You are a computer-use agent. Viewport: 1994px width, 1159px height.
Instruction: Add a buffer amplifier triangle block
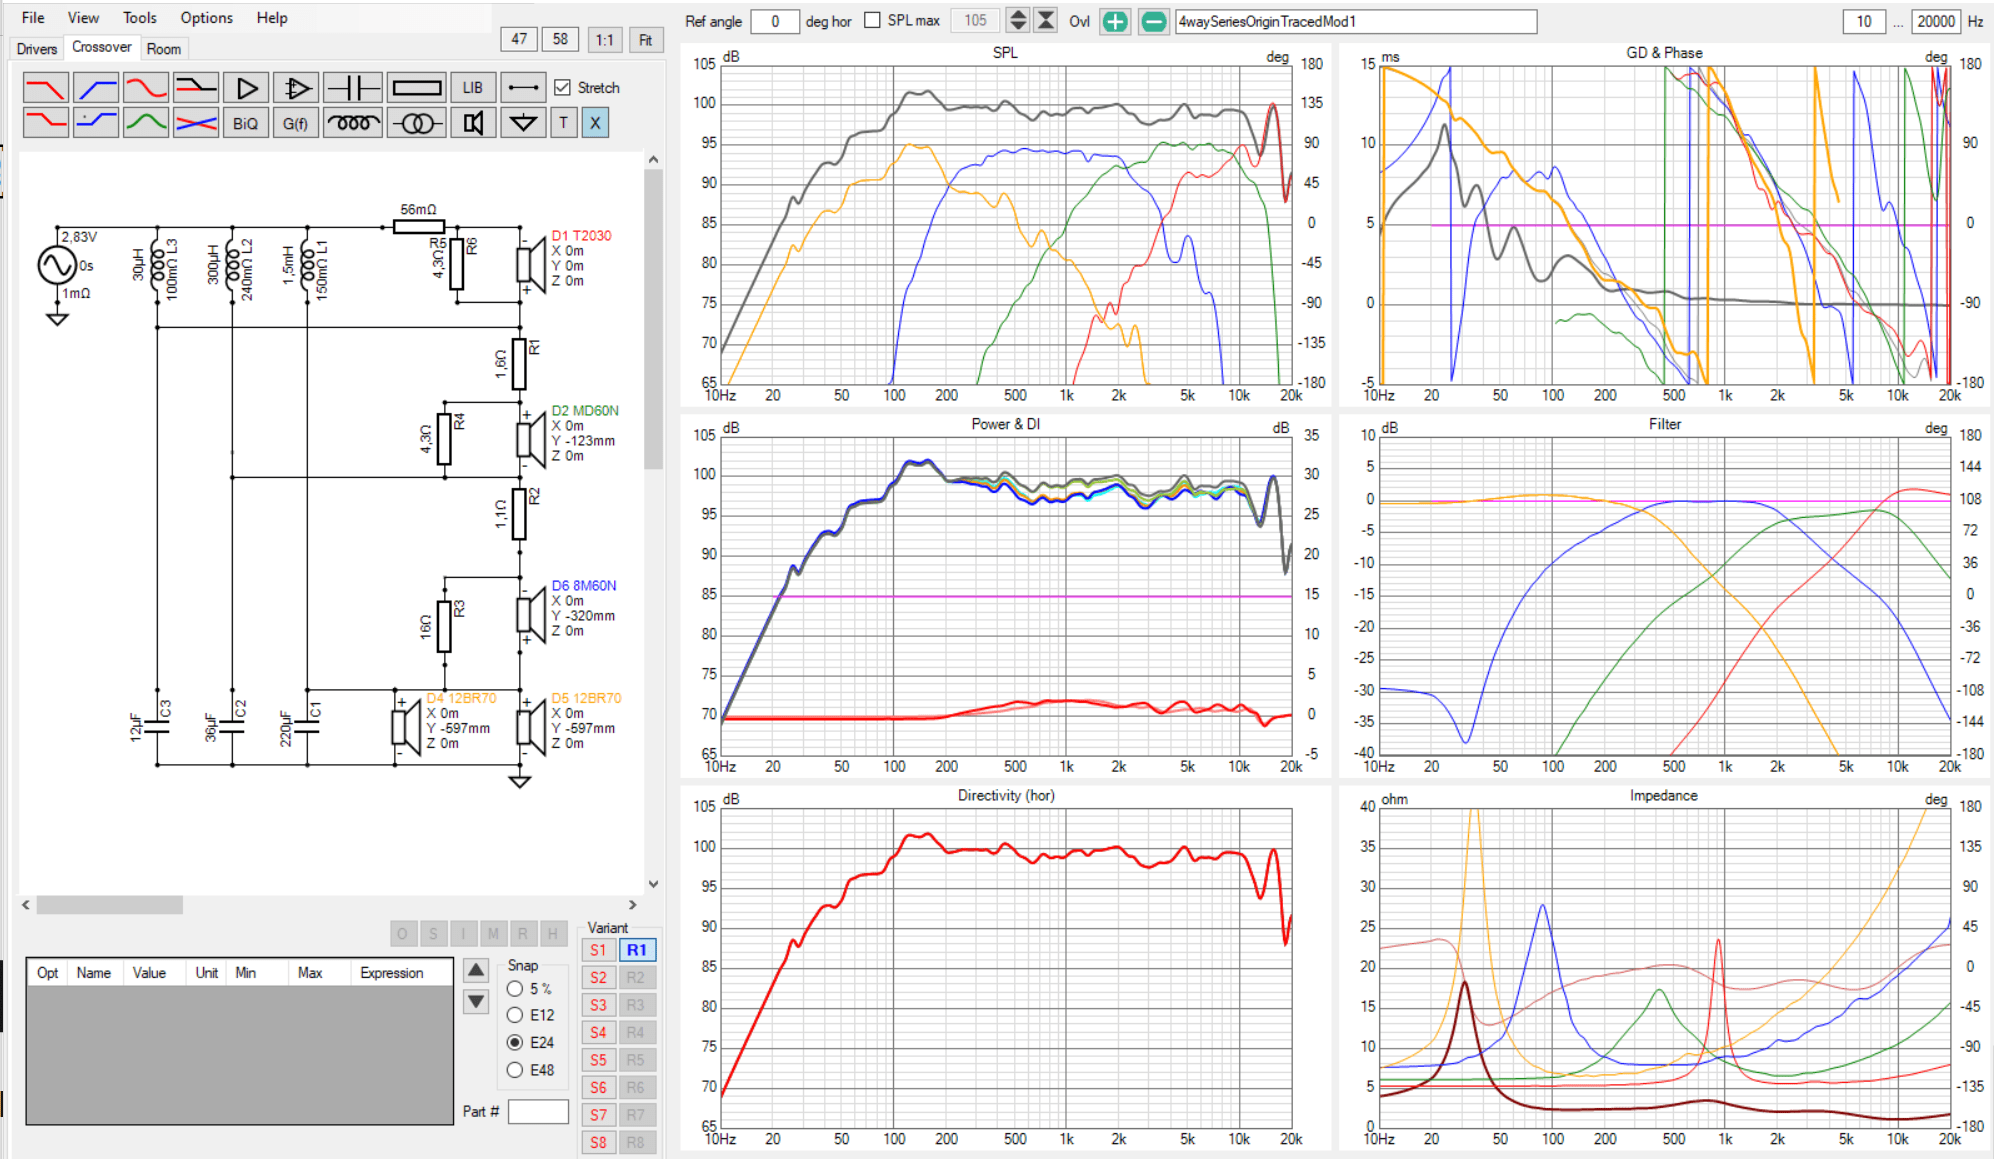(246, 88)
